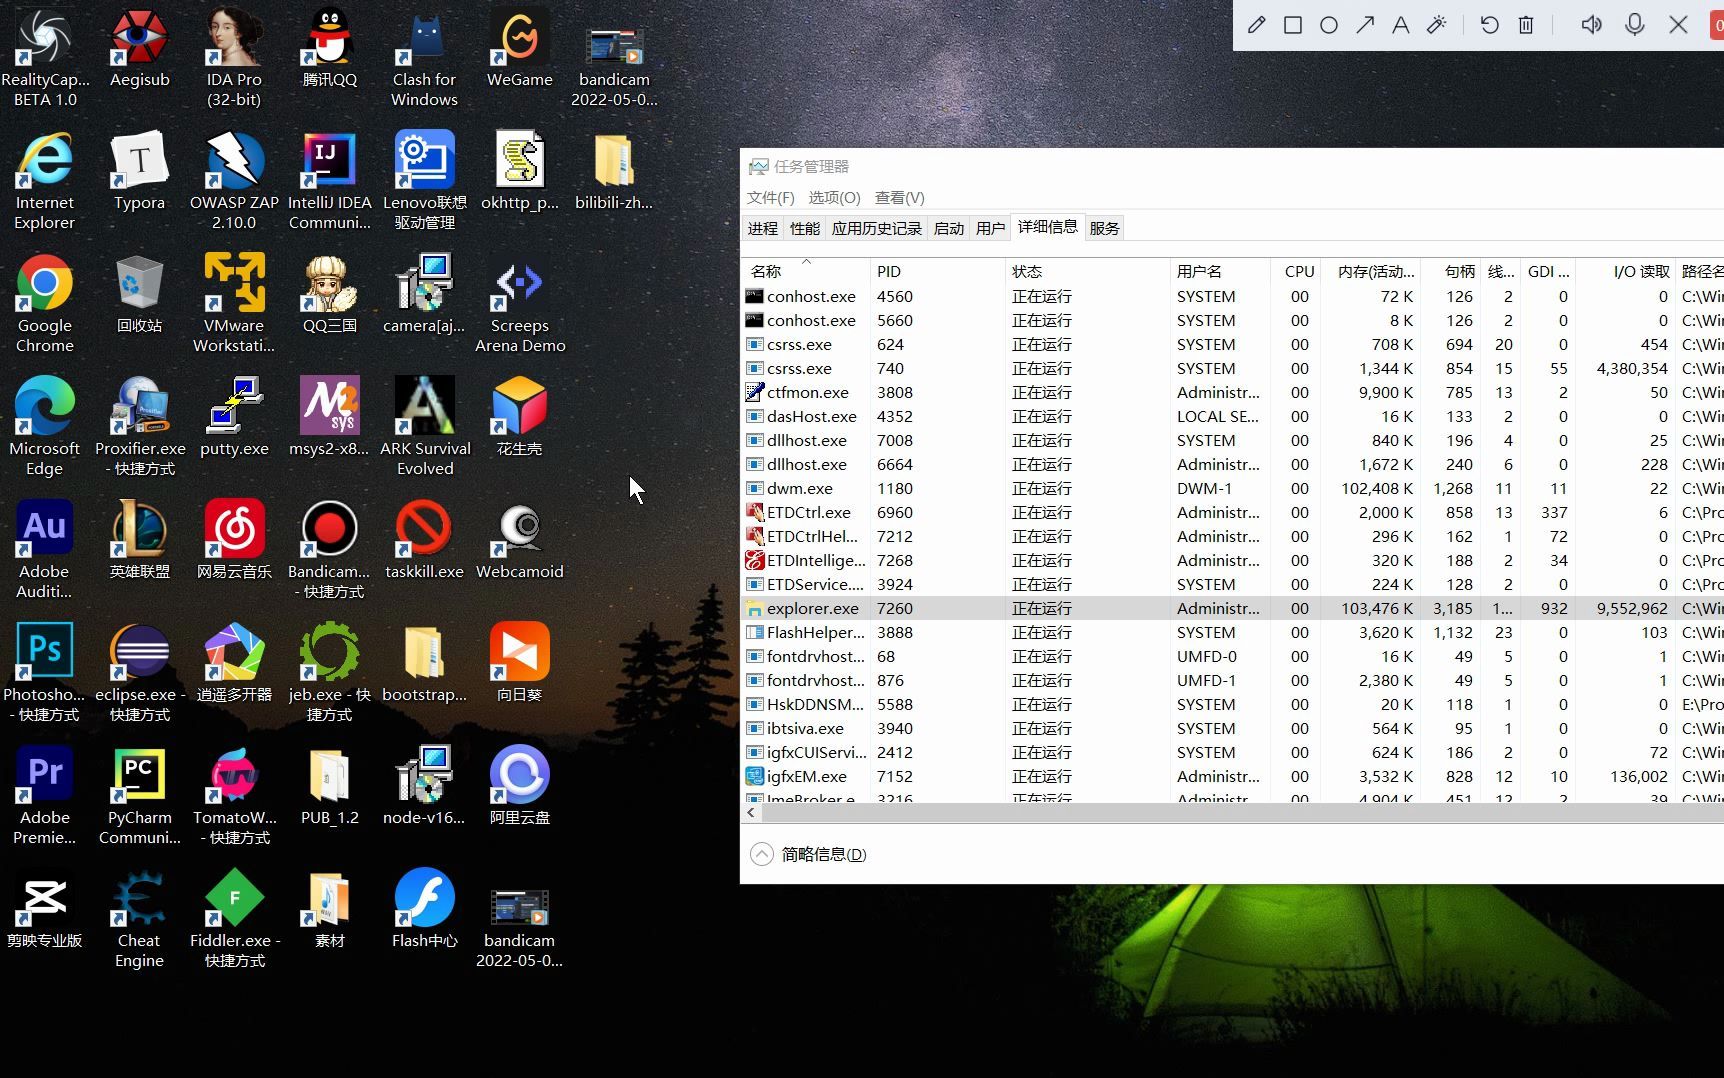Select the 阿里云盘 desktop icon
This screenshot has height=1078, width=1724.
click(x=519, y=787)
